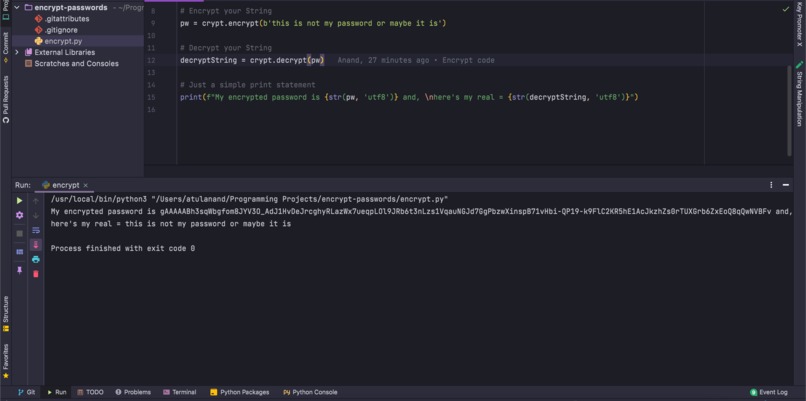Rerun the encrypt script with green play icon
Viewport: 806px width, 401px height.
(x=20, y=200)
